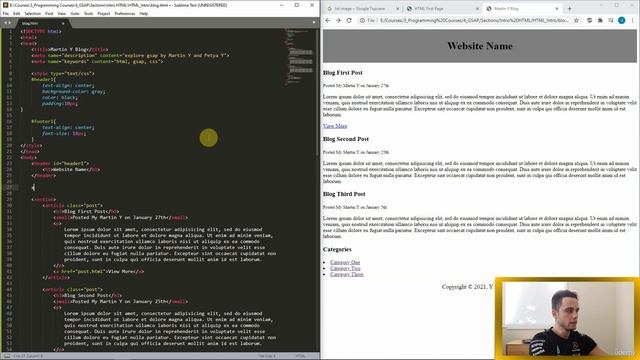Image resolution: width=640 pixels, height=360 pixels.
Task: Bookmark this page with the star icon
Action: click(x=576, y=20)
